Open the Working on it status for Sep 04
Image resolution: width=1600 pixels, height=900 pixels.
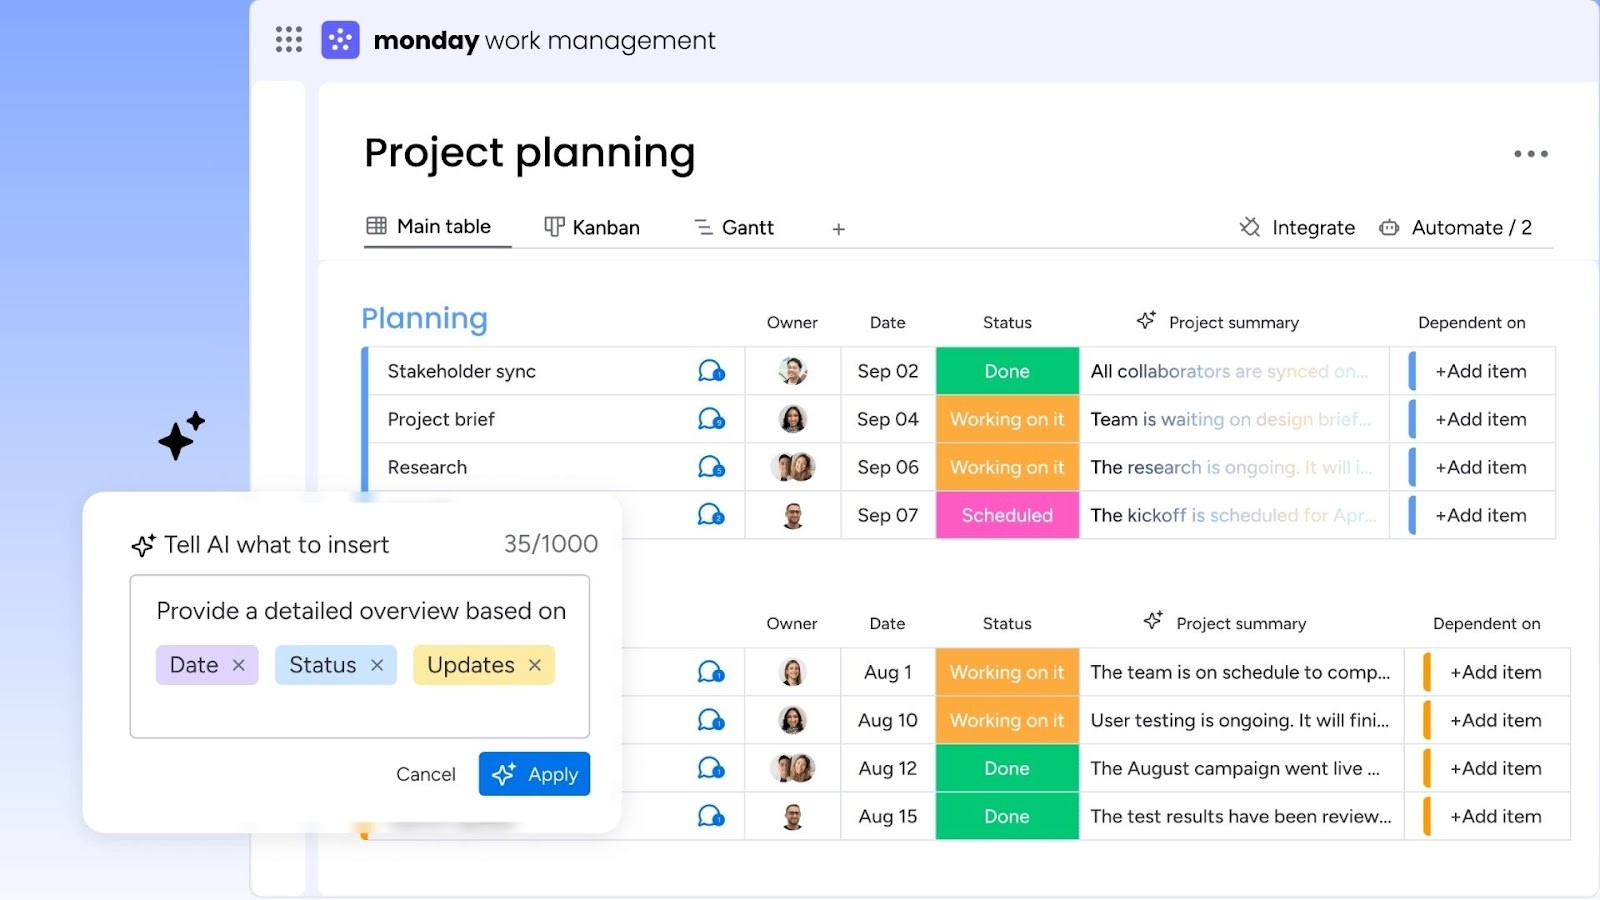[1006, 419]
